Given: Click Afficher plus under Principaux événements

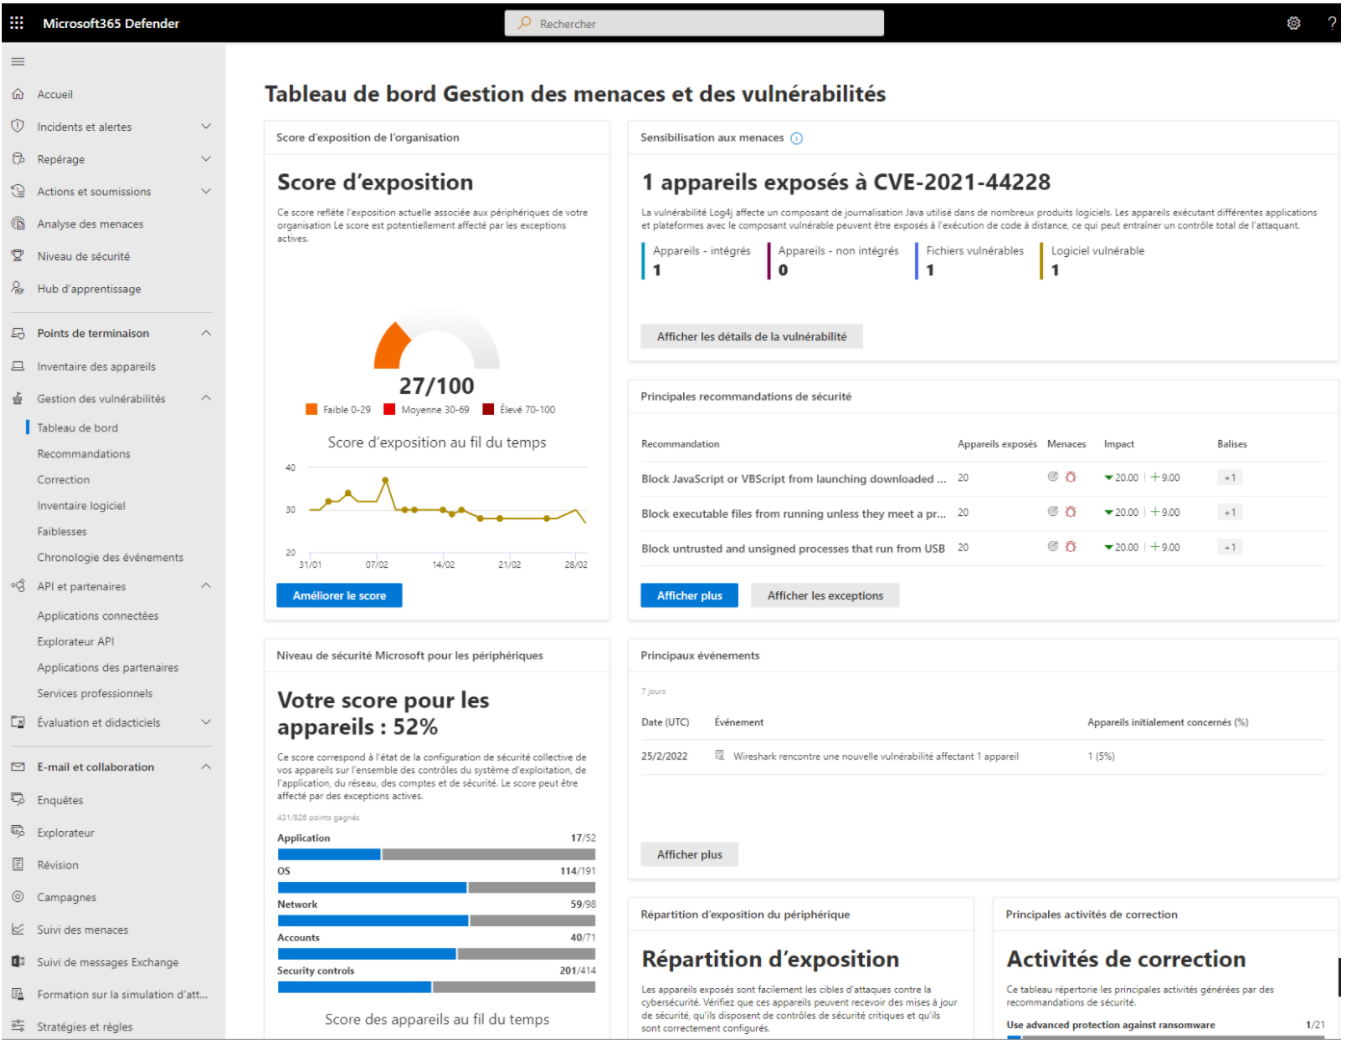Looking at the screenshot, I should click(x=689, y=854).
